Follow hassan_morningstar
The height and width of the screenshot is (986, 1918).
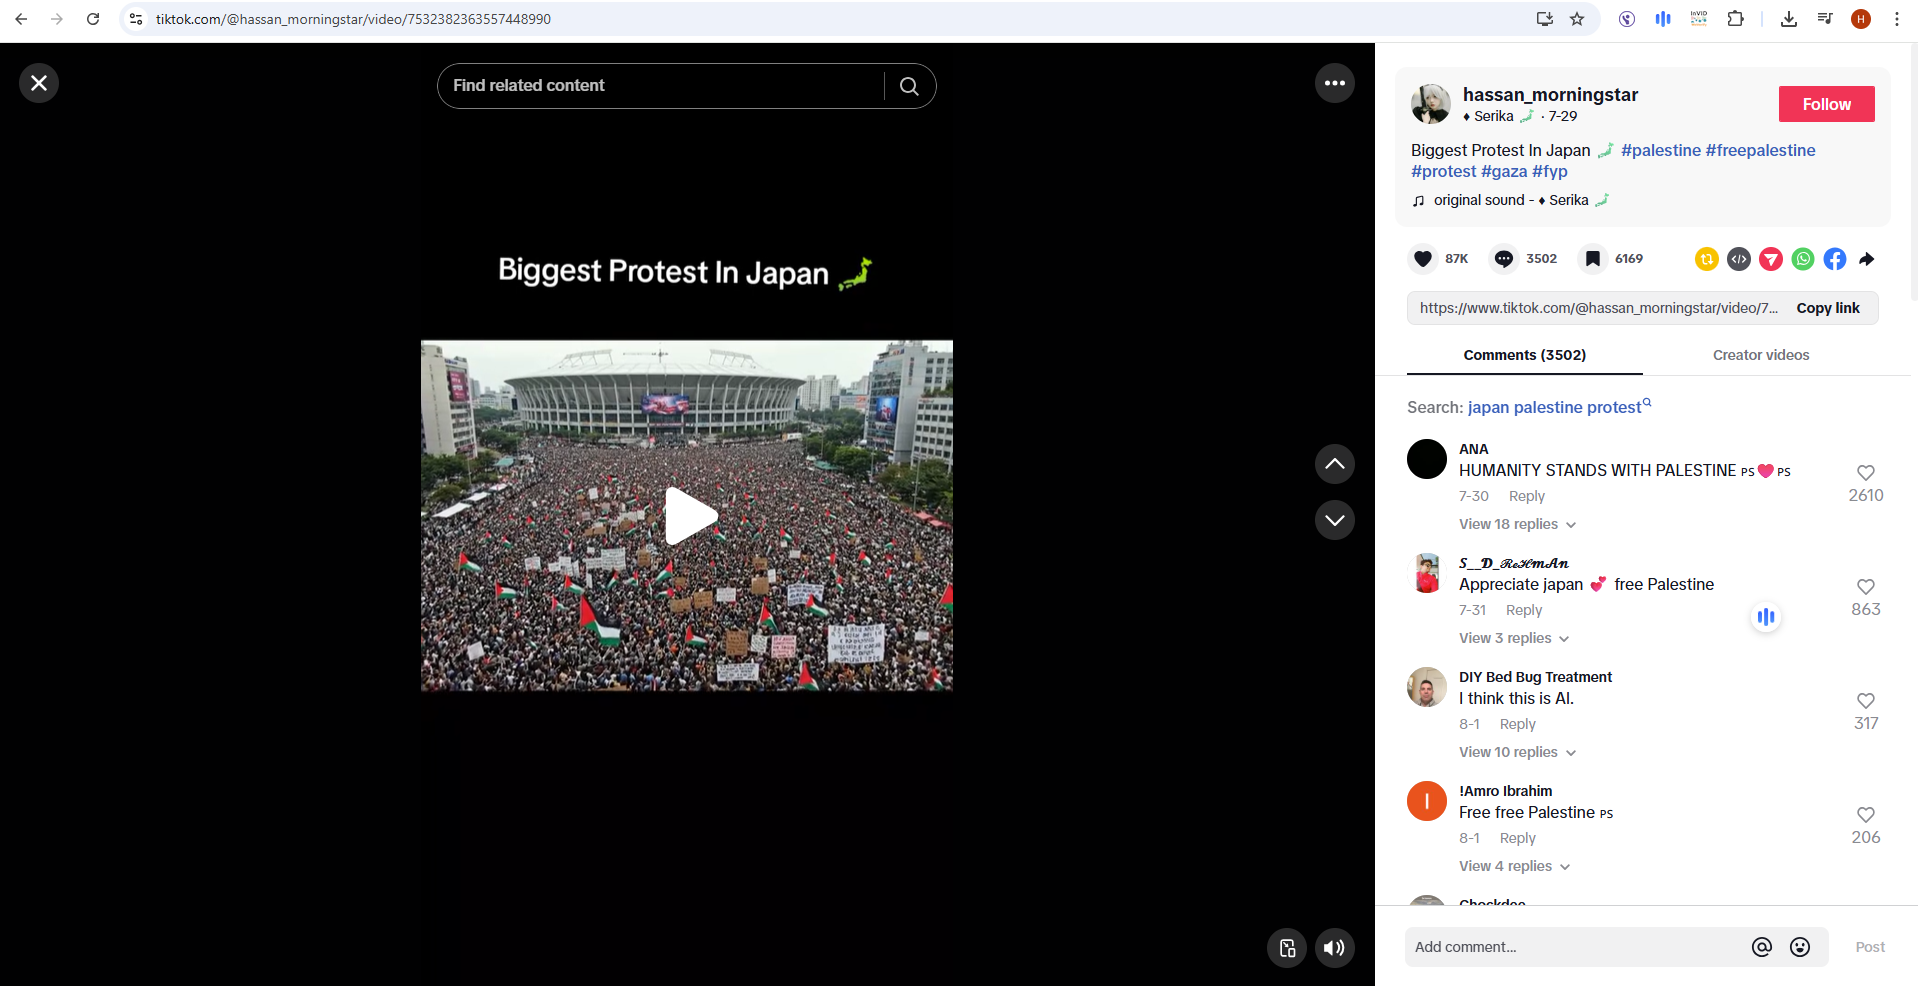[1826, 104]
